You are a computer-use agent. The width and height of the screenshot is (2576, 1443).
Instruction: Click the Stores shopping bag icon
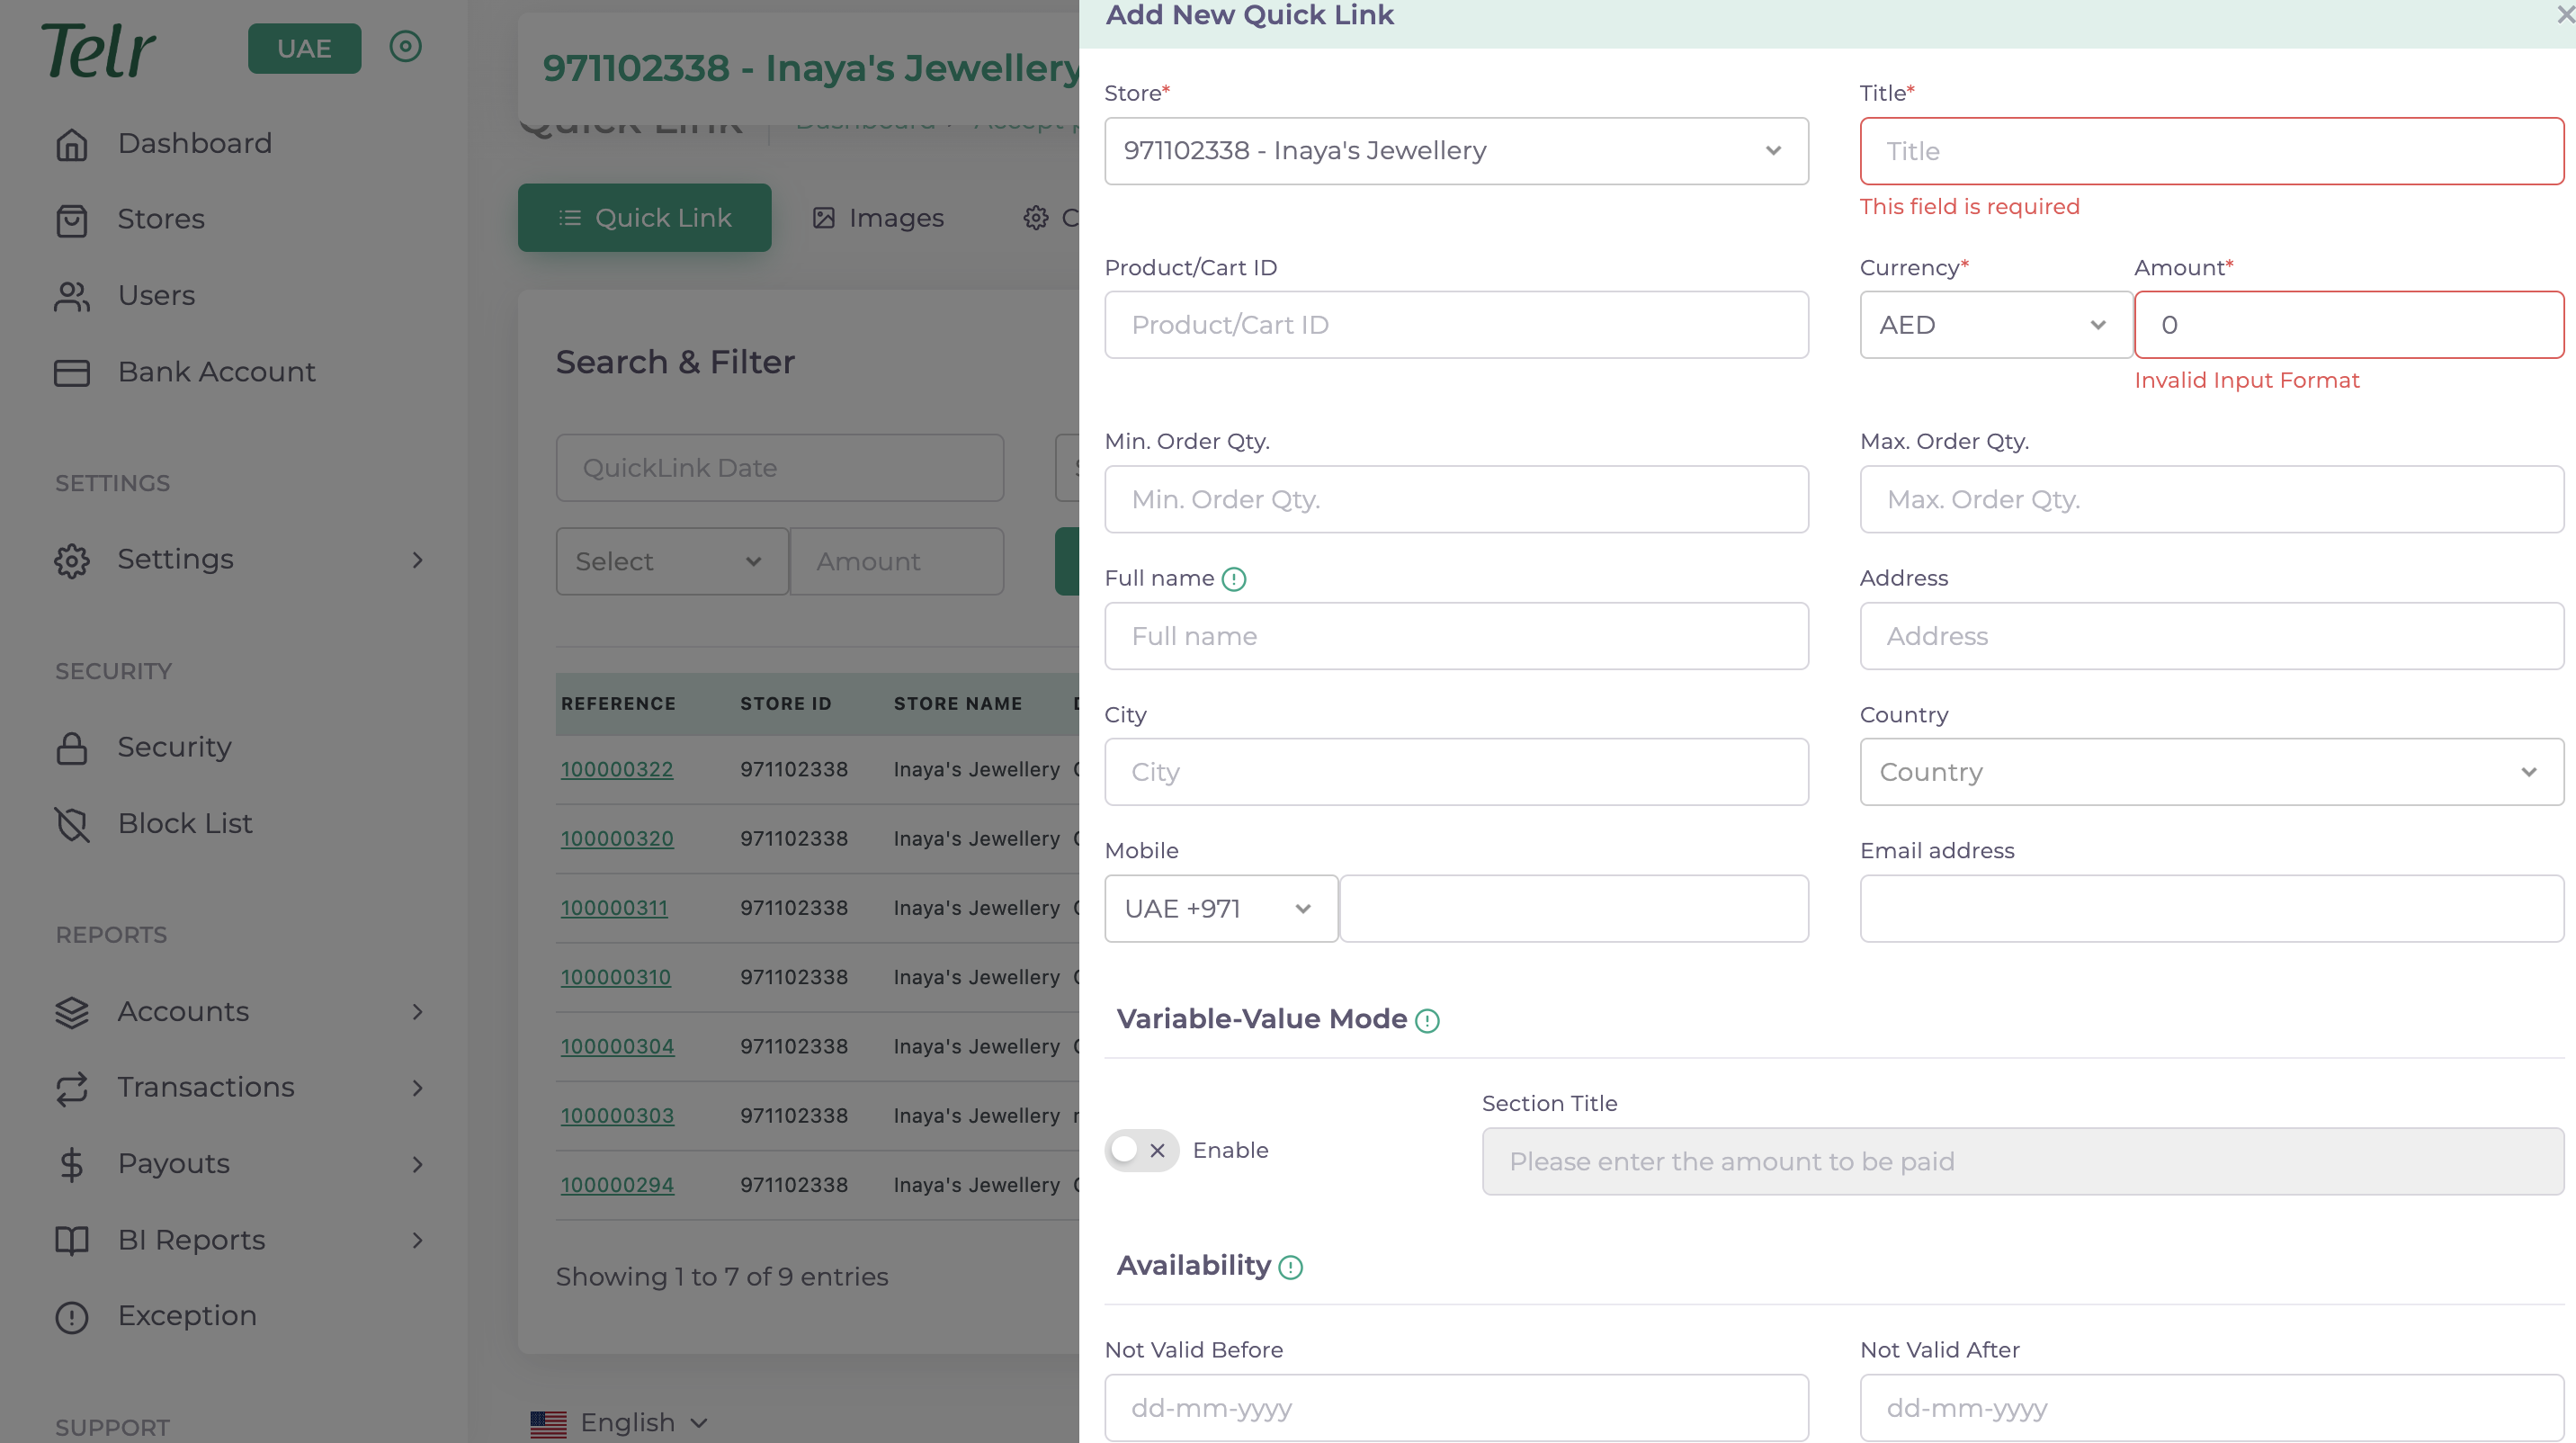72,220
